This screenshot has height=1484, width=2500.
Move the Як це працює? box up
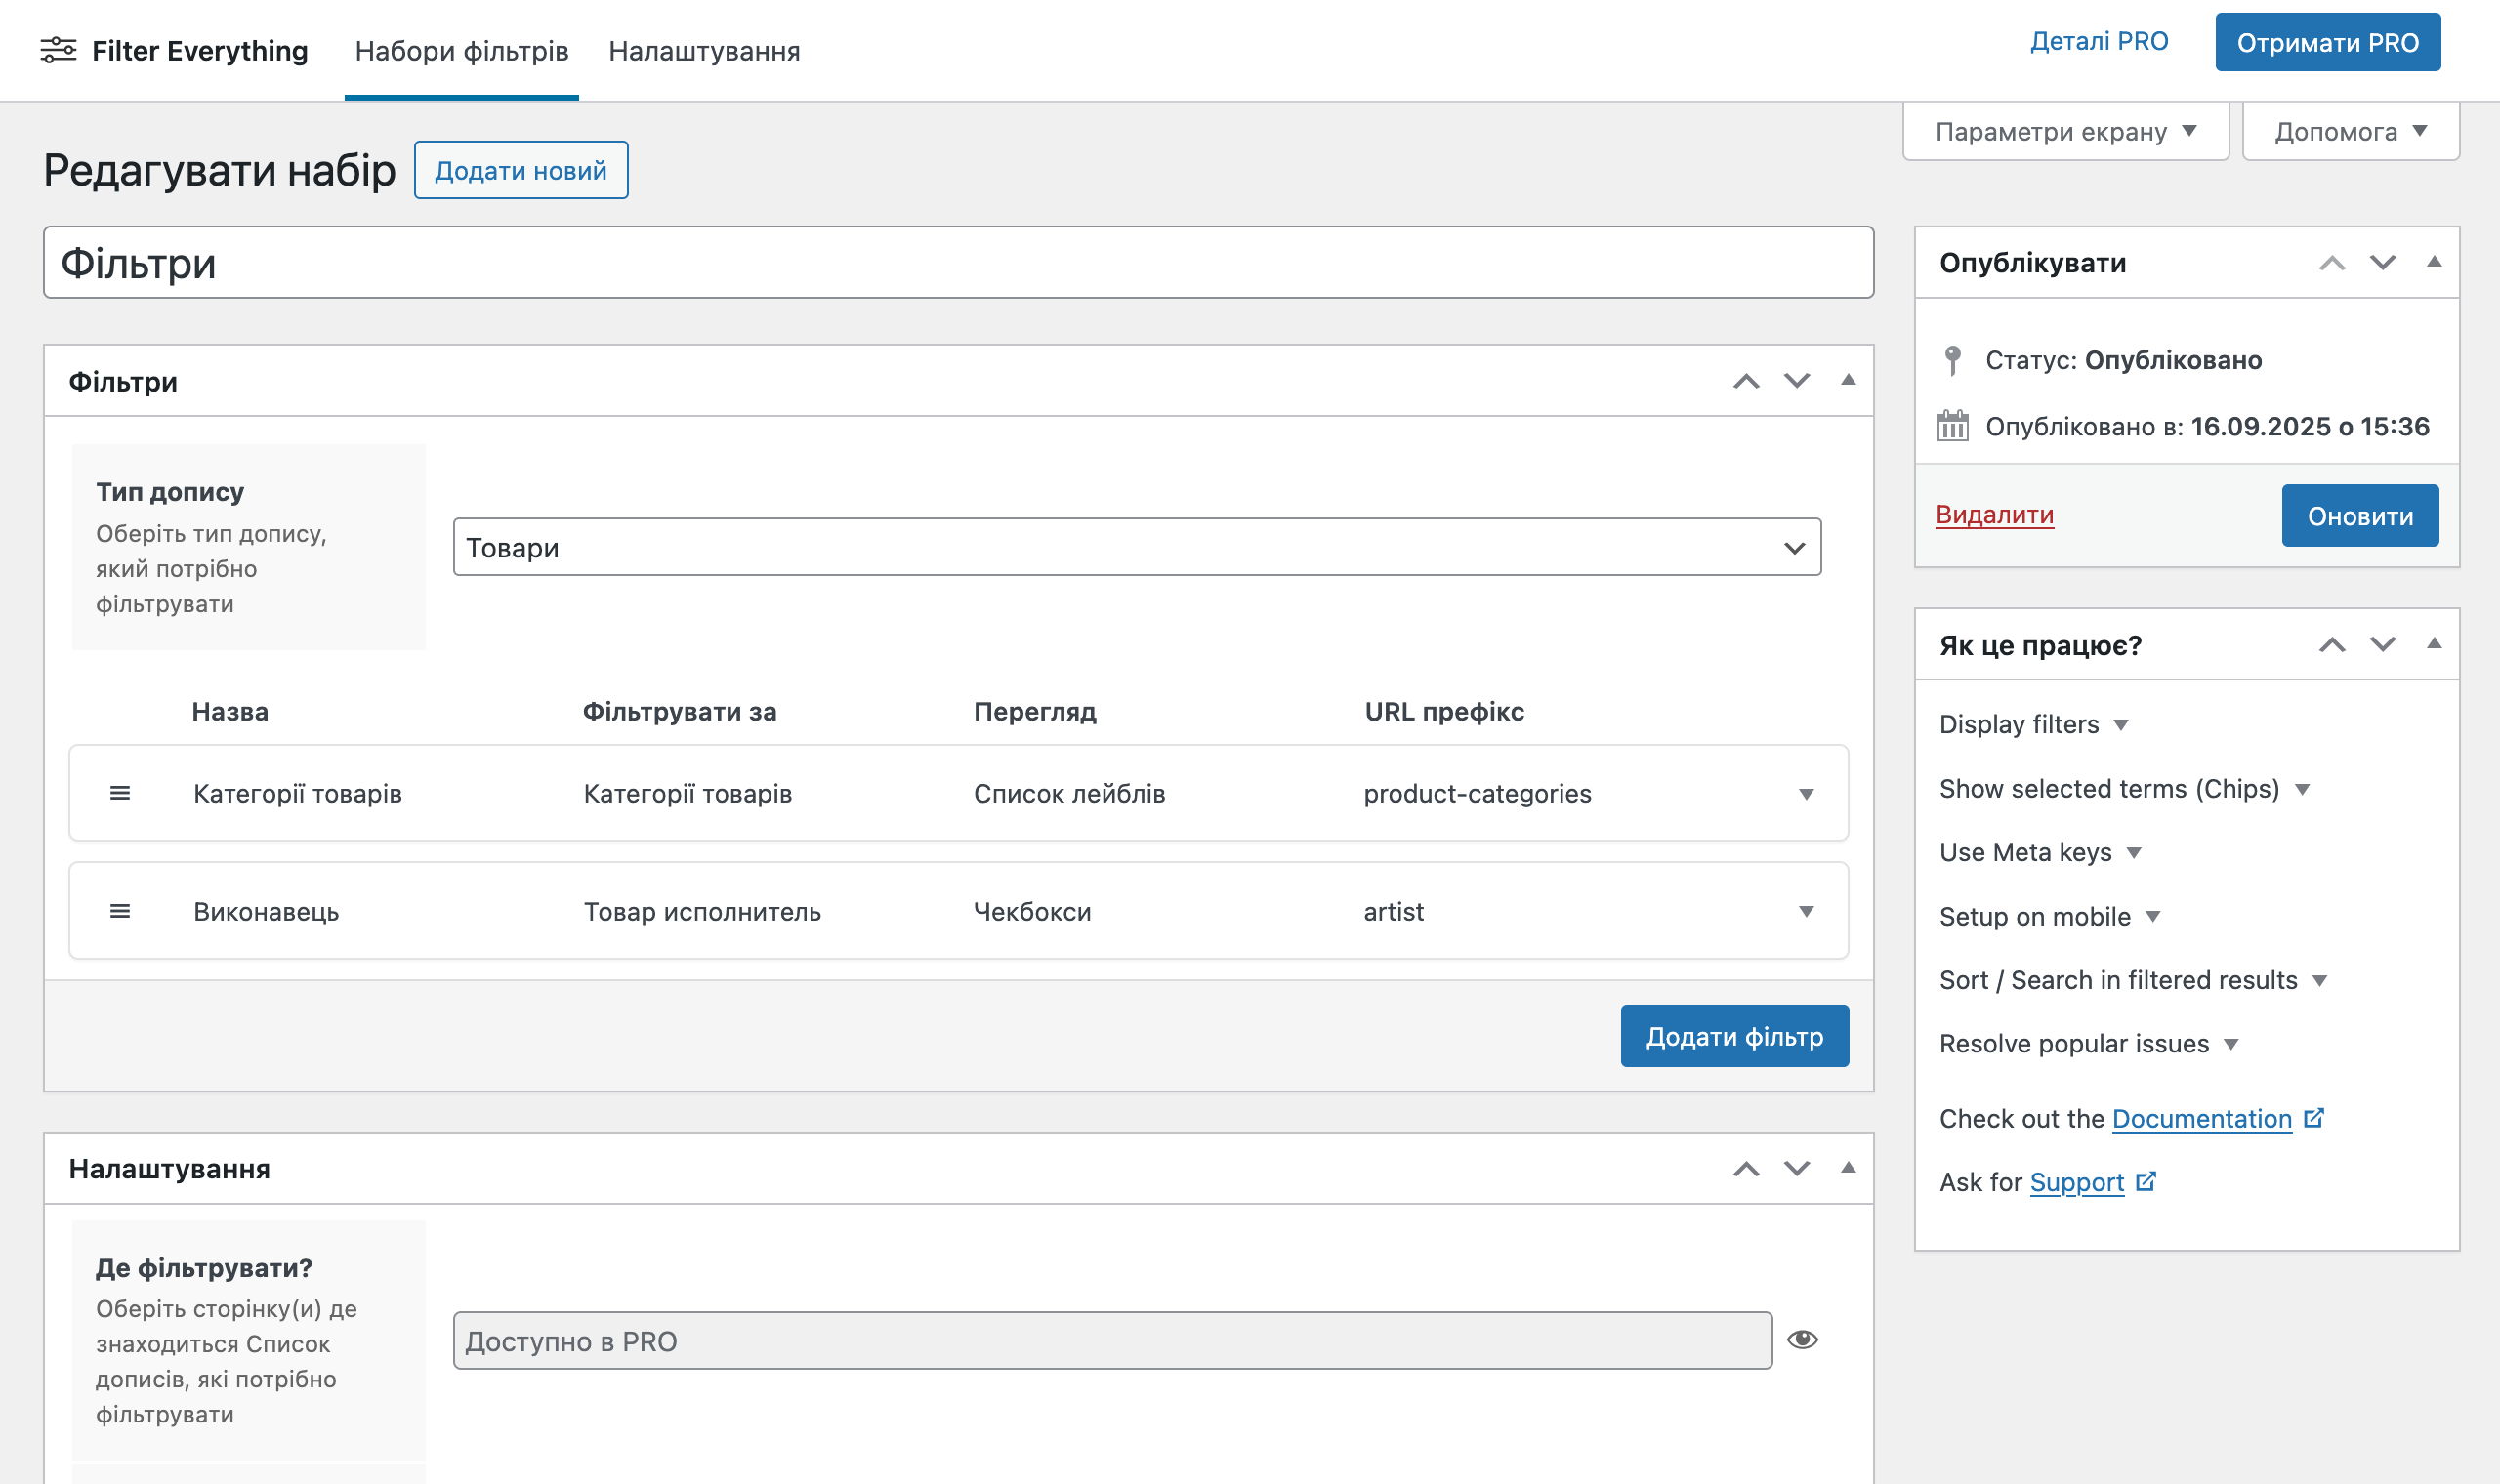point(2332,645)
